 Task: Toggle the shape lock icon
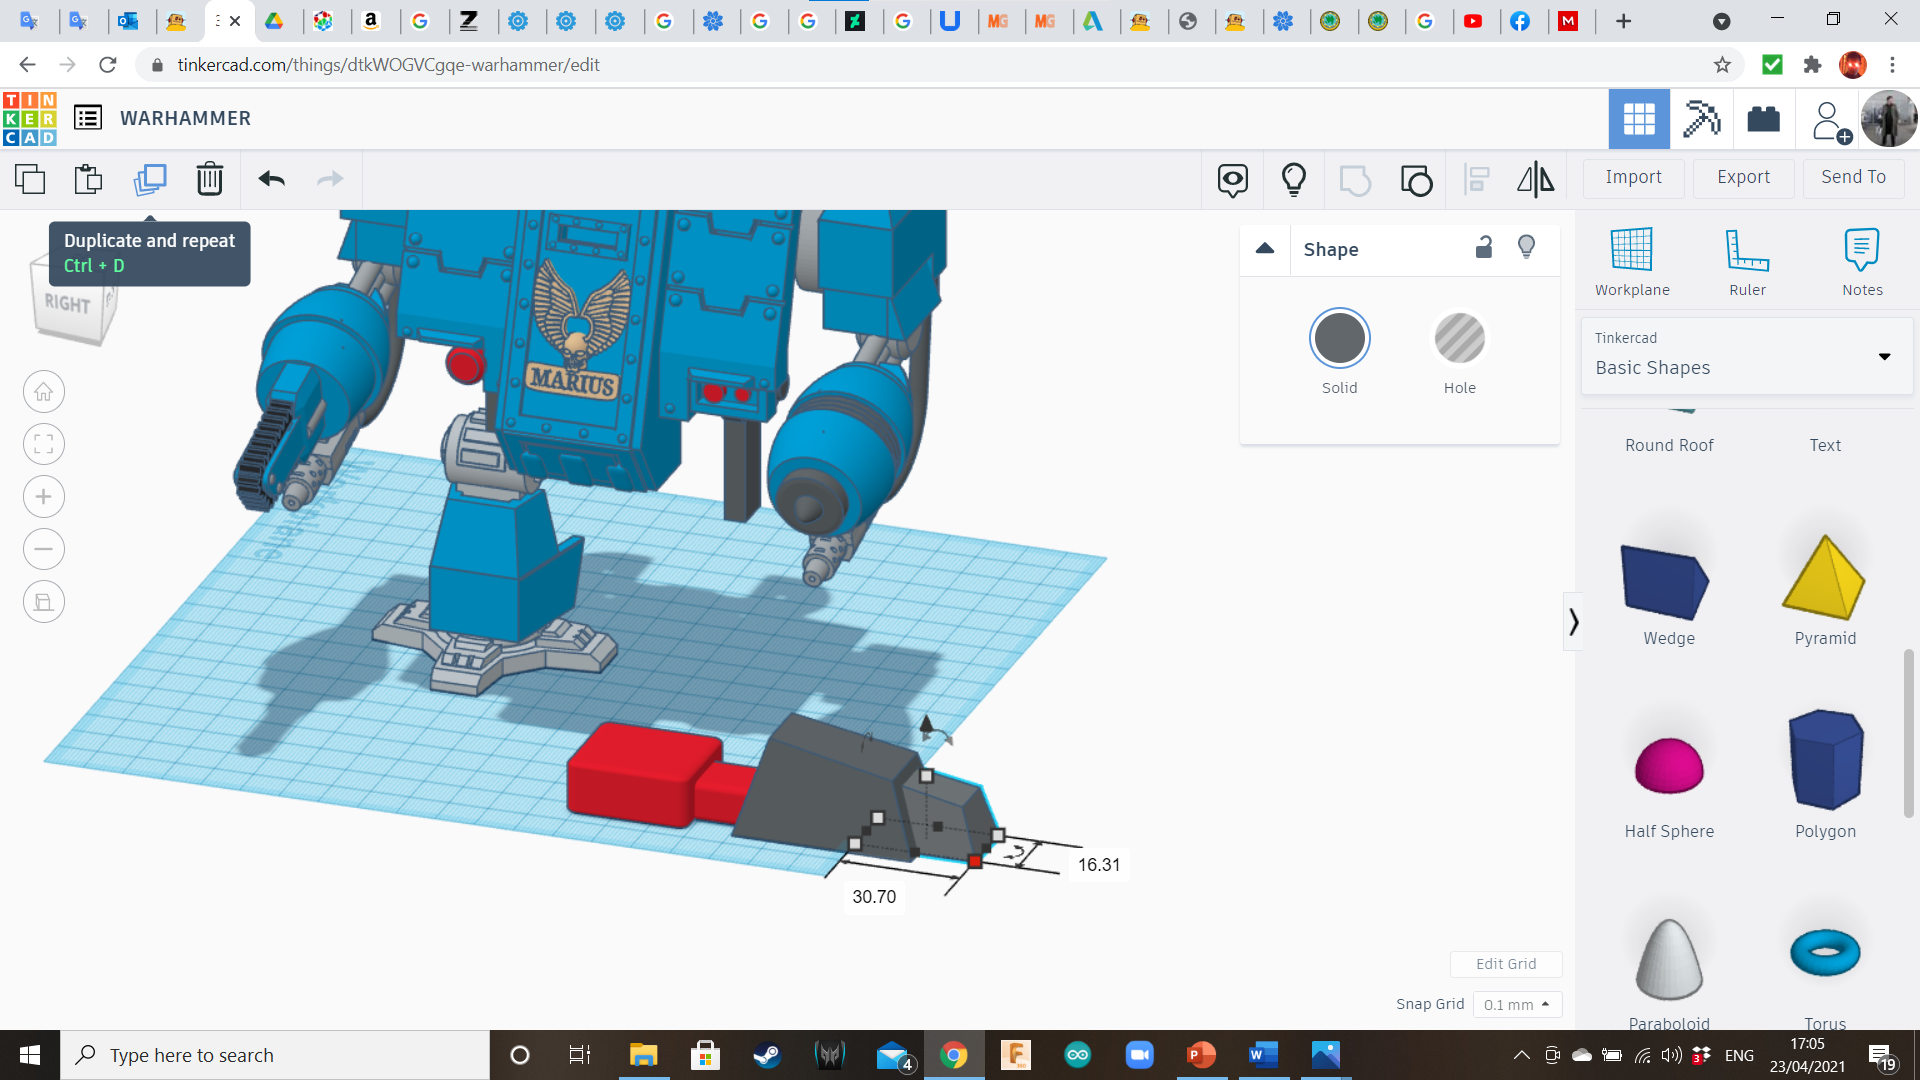[1484, 247]
